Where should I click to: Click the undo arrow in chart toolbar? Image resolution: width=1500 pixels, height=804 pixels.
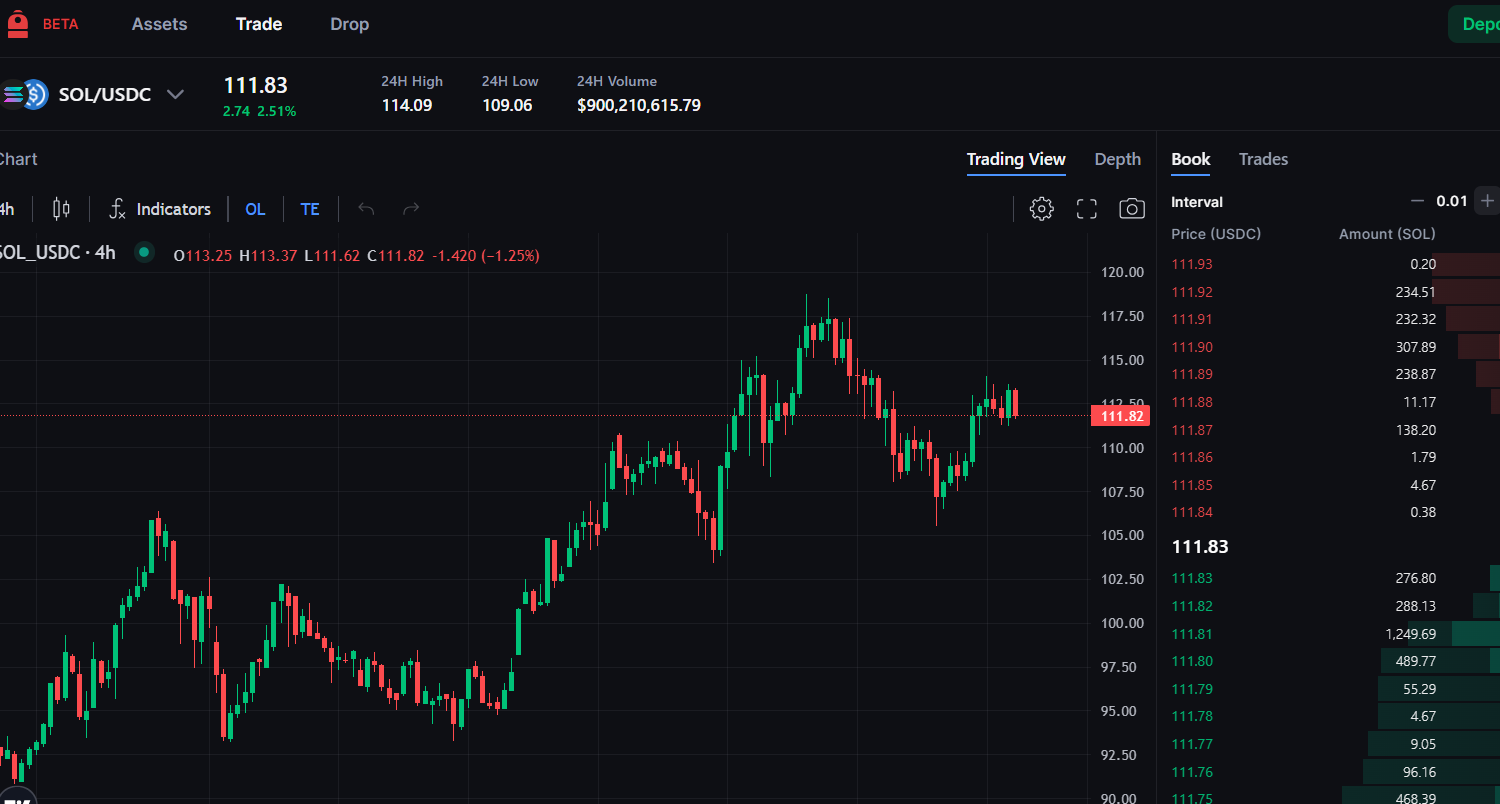[x=366, y=209]
